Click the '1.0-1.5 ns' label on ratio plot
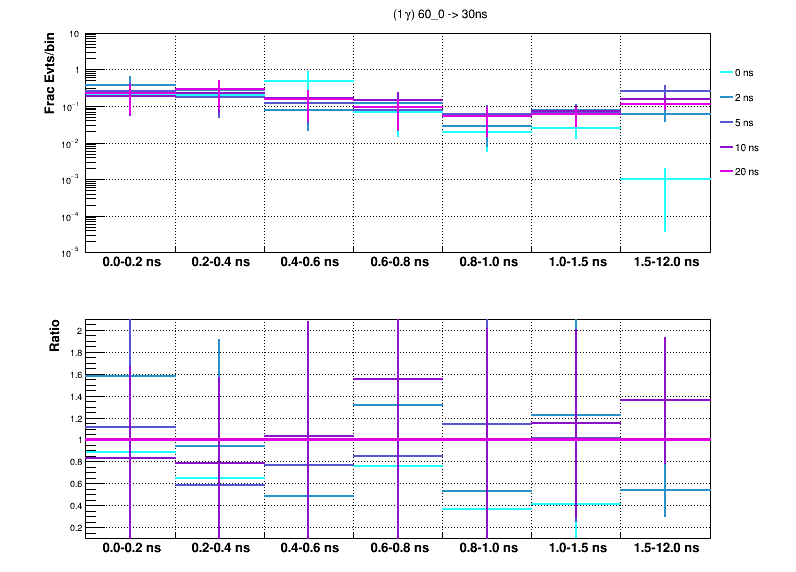Viewport: 796px width, 572px height. coord(577,549)
